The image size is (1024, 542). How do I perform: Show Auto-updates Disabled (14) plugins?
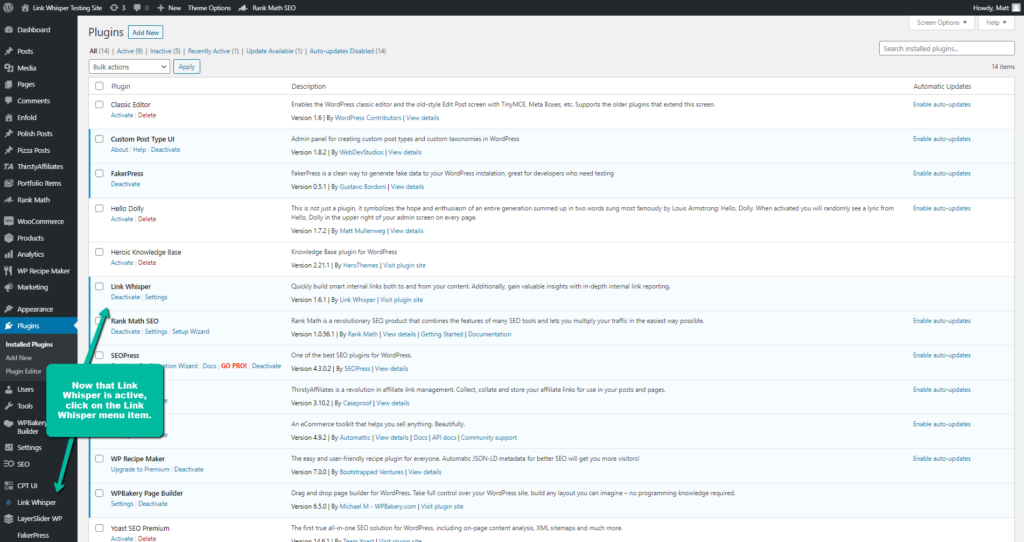coord(348,51)
